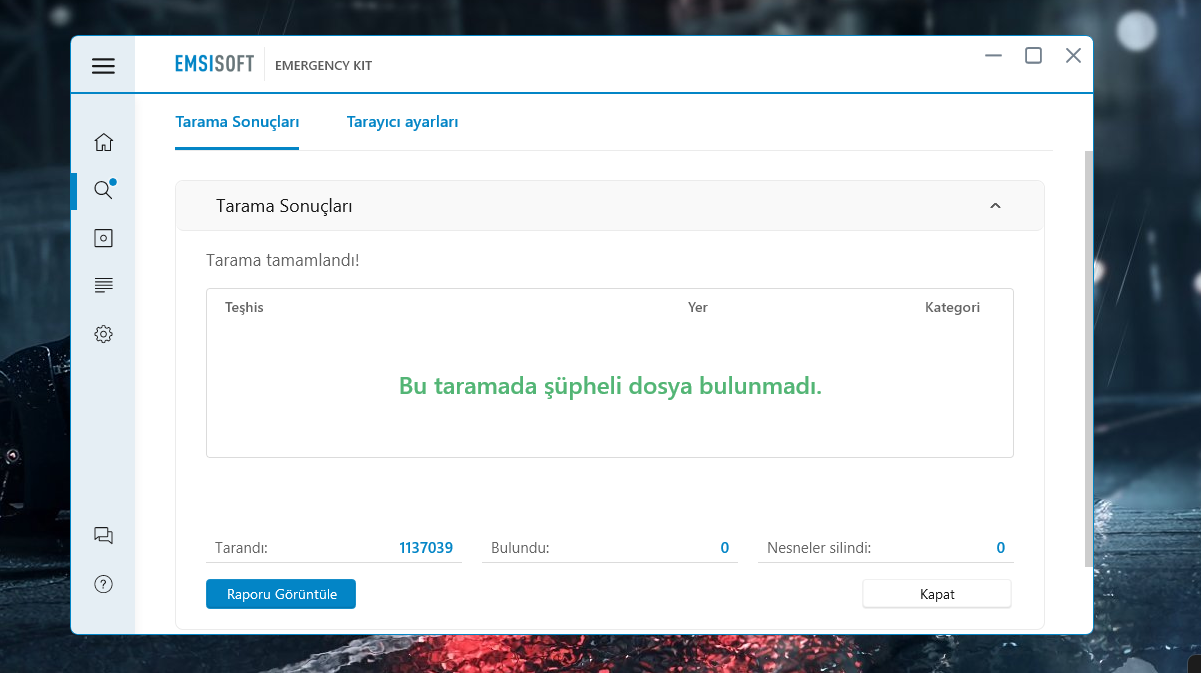Open the hamburger menu

(103, 66)
